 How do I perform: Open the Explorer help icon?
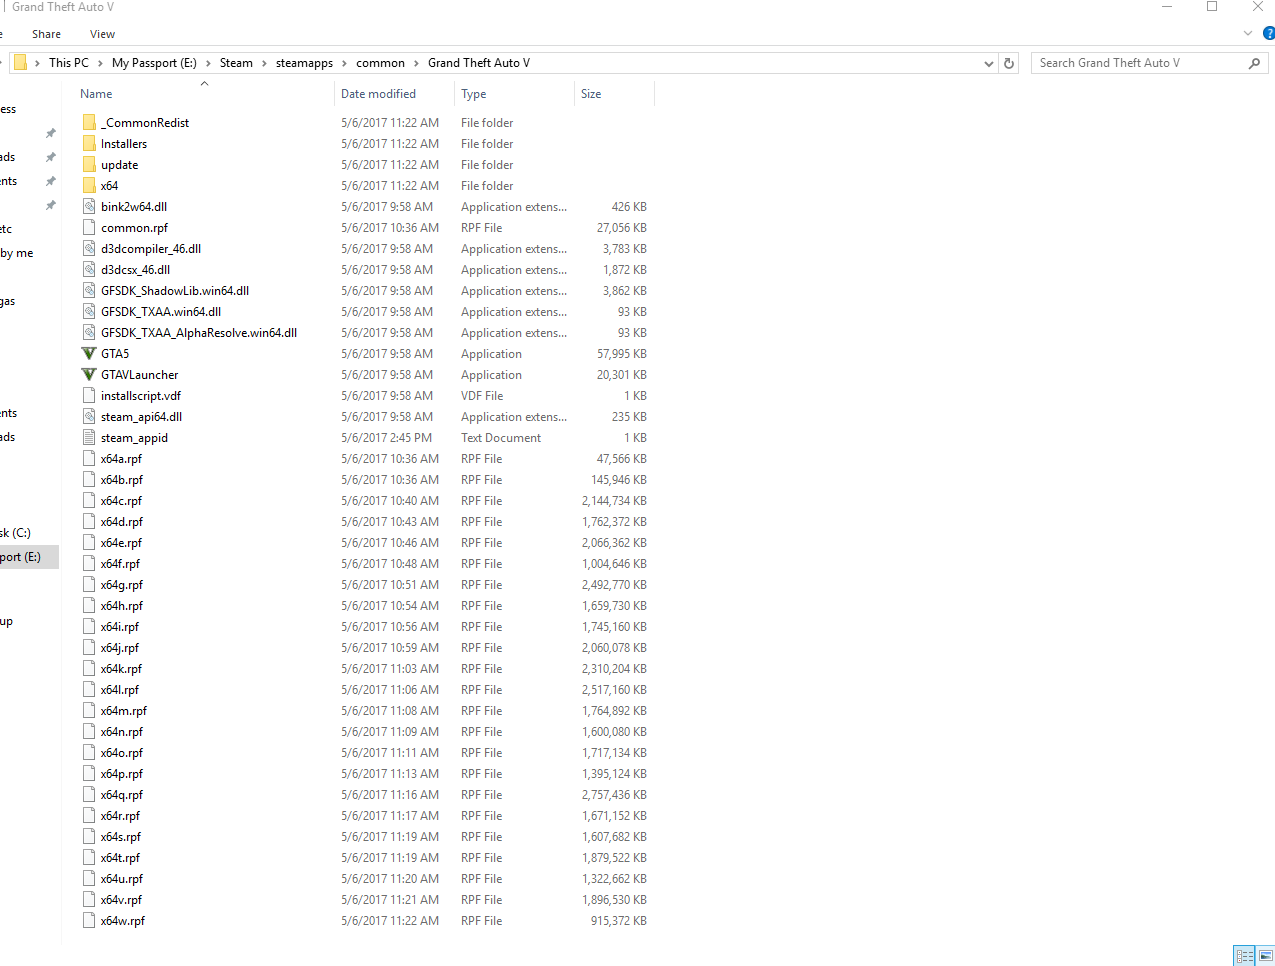coord(1269,33)
